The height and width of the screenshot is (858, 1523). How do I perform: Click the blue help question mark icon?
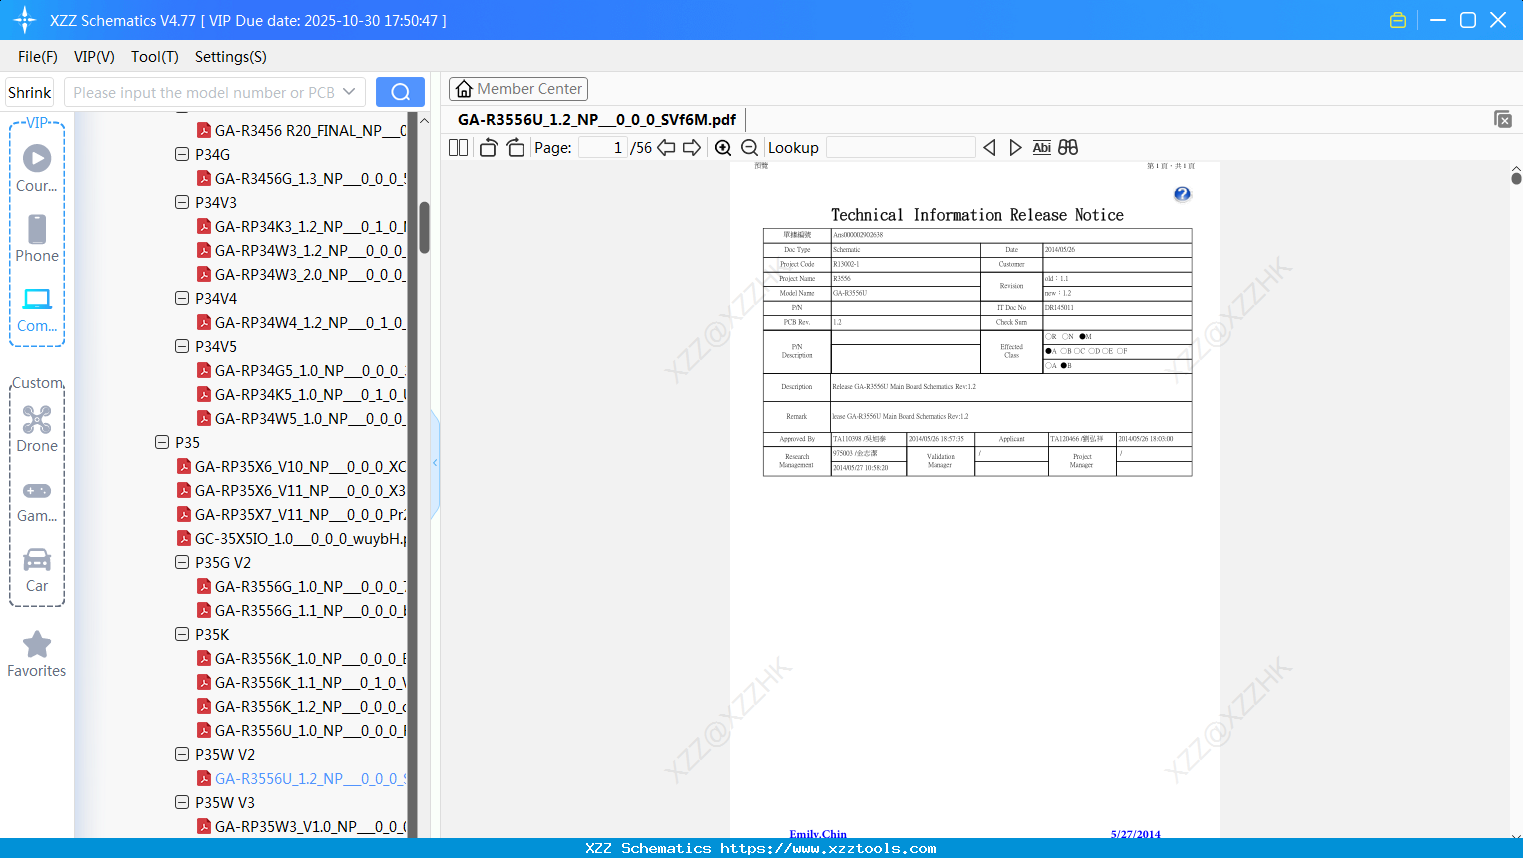[1182, 194]
